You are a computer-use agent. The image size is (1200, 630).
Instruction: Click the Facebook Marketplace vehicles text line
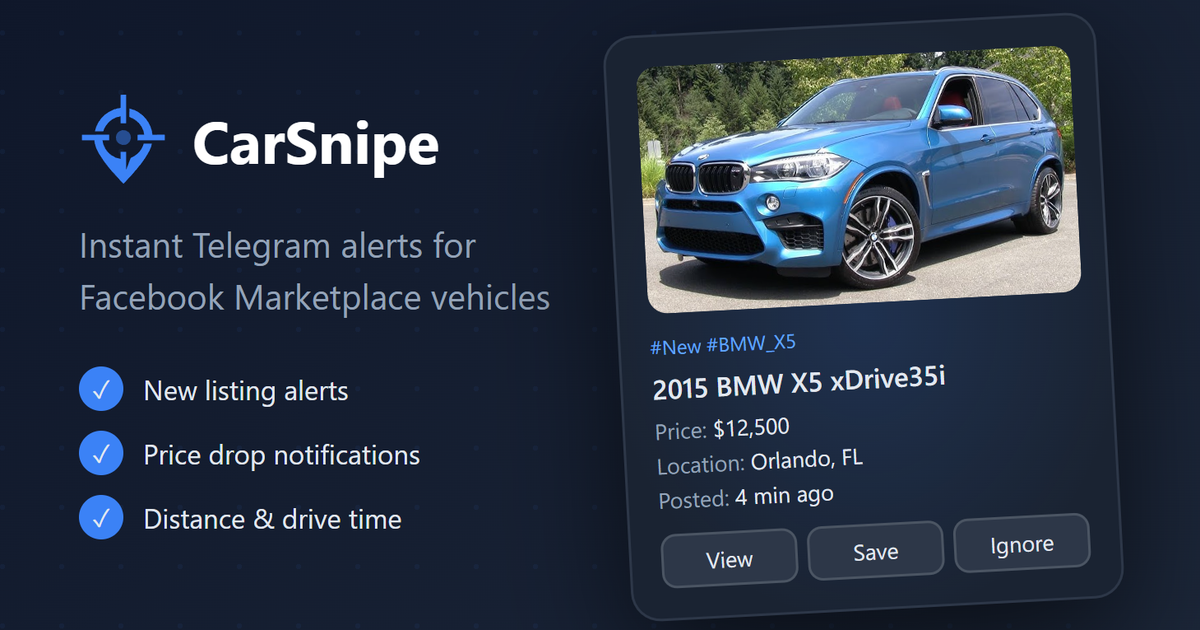(315, 297)
